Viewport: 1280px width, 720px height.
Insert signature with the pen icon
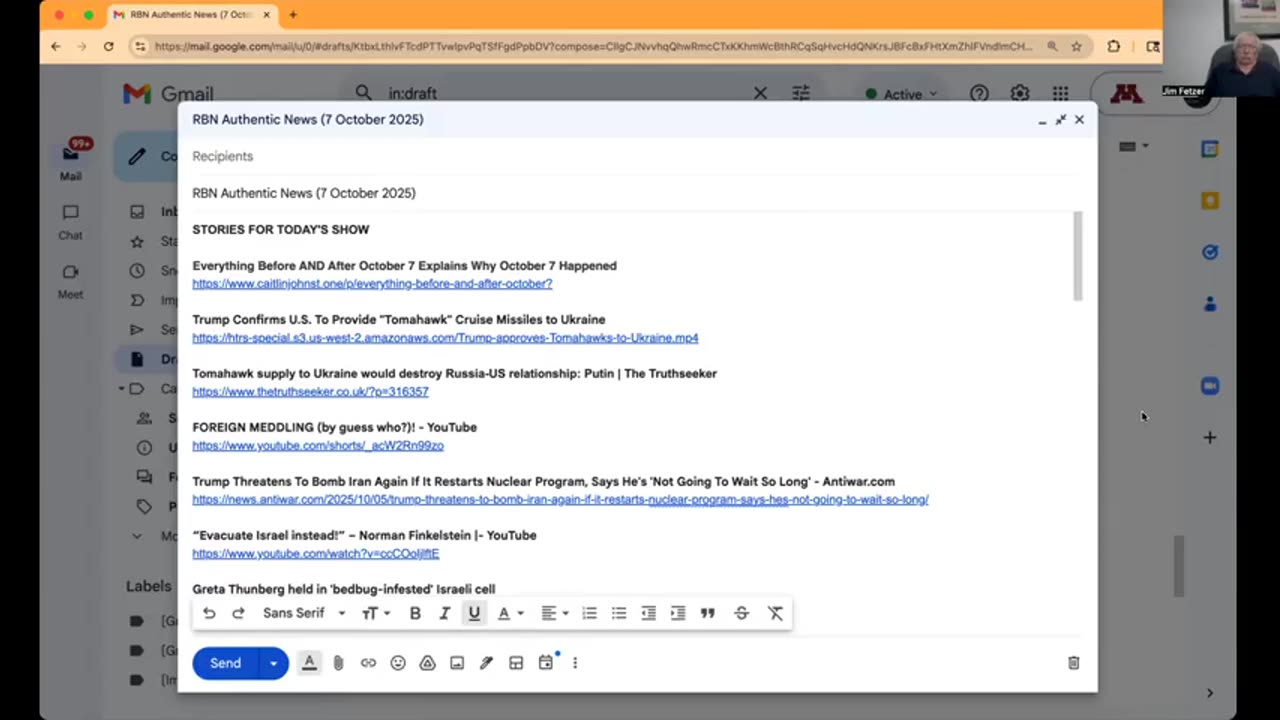point(486,663)
